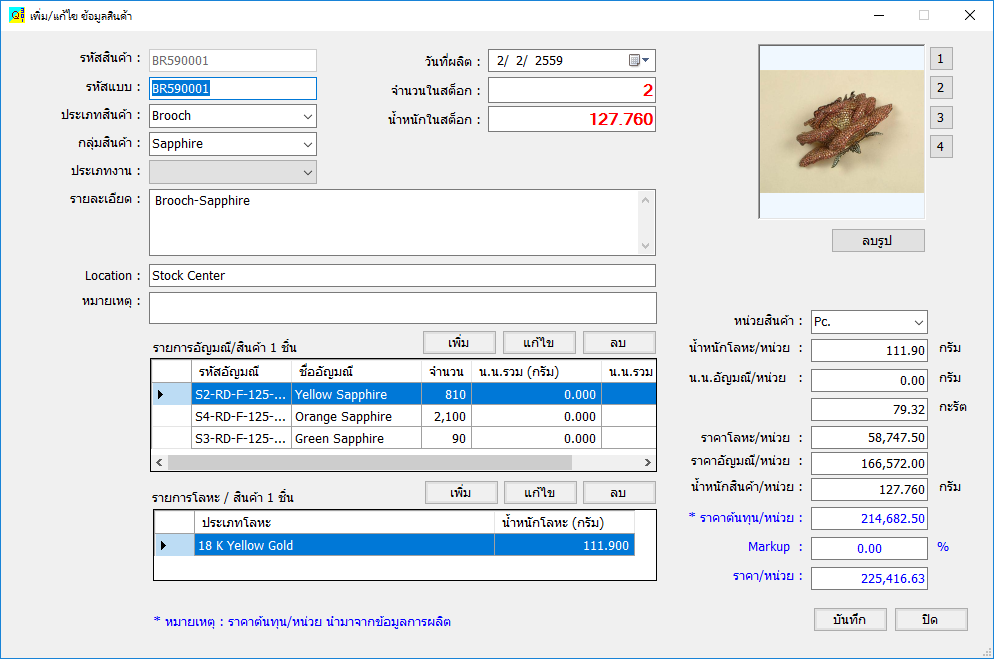Open the Pc. unit dropdown
994x659 pixels.
(918, 322)
